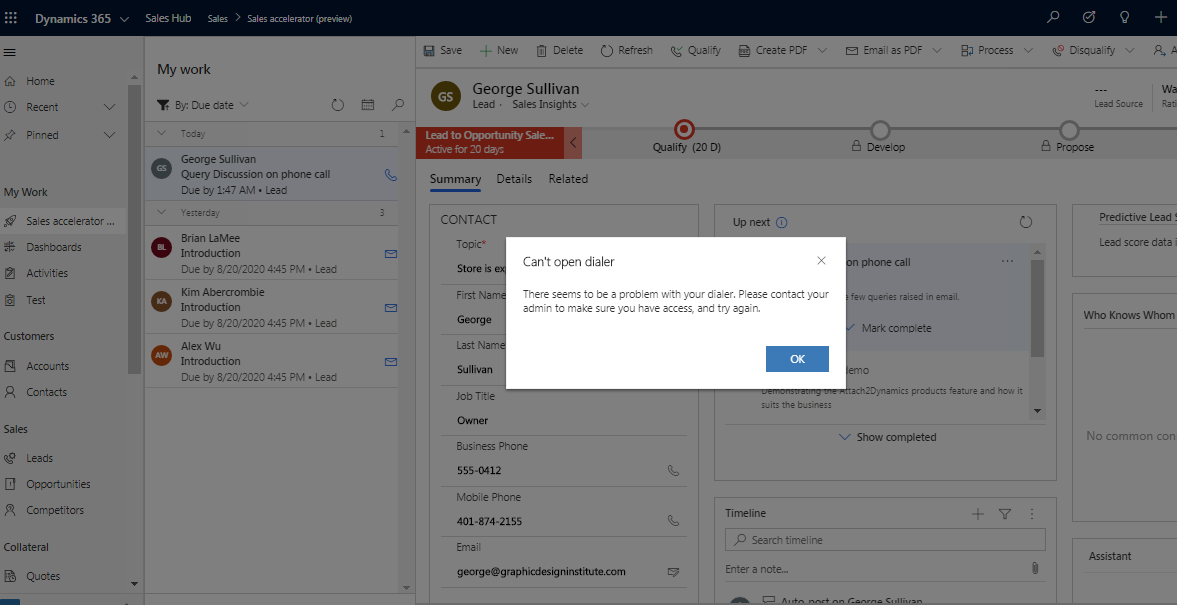Refresh the My work list
This screenshot has width=1177, height=605.
[x=338, y=105]
